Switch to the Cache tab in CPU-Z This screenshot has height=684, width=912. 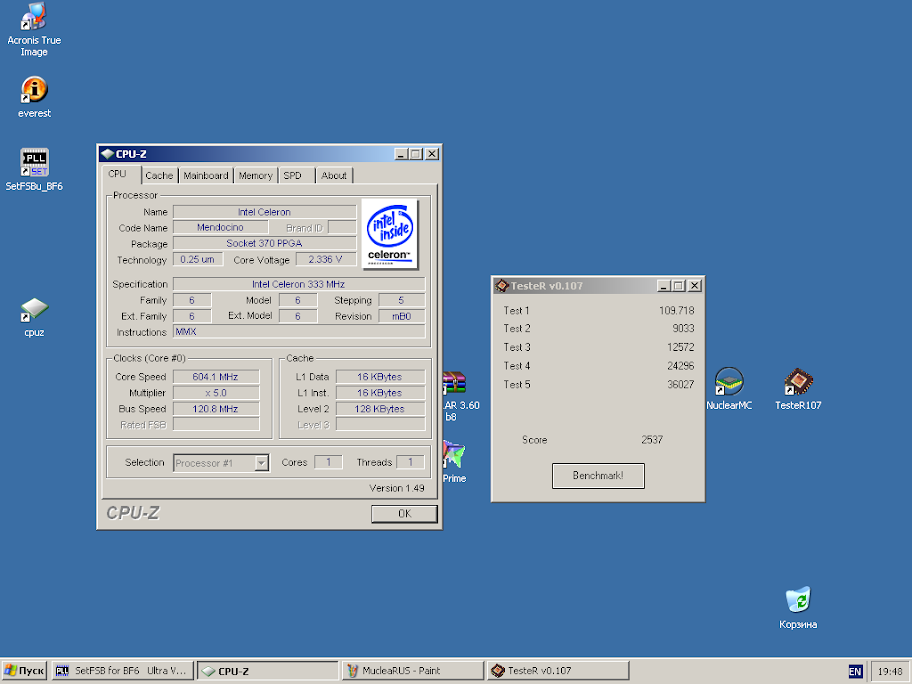click(159, 176)
